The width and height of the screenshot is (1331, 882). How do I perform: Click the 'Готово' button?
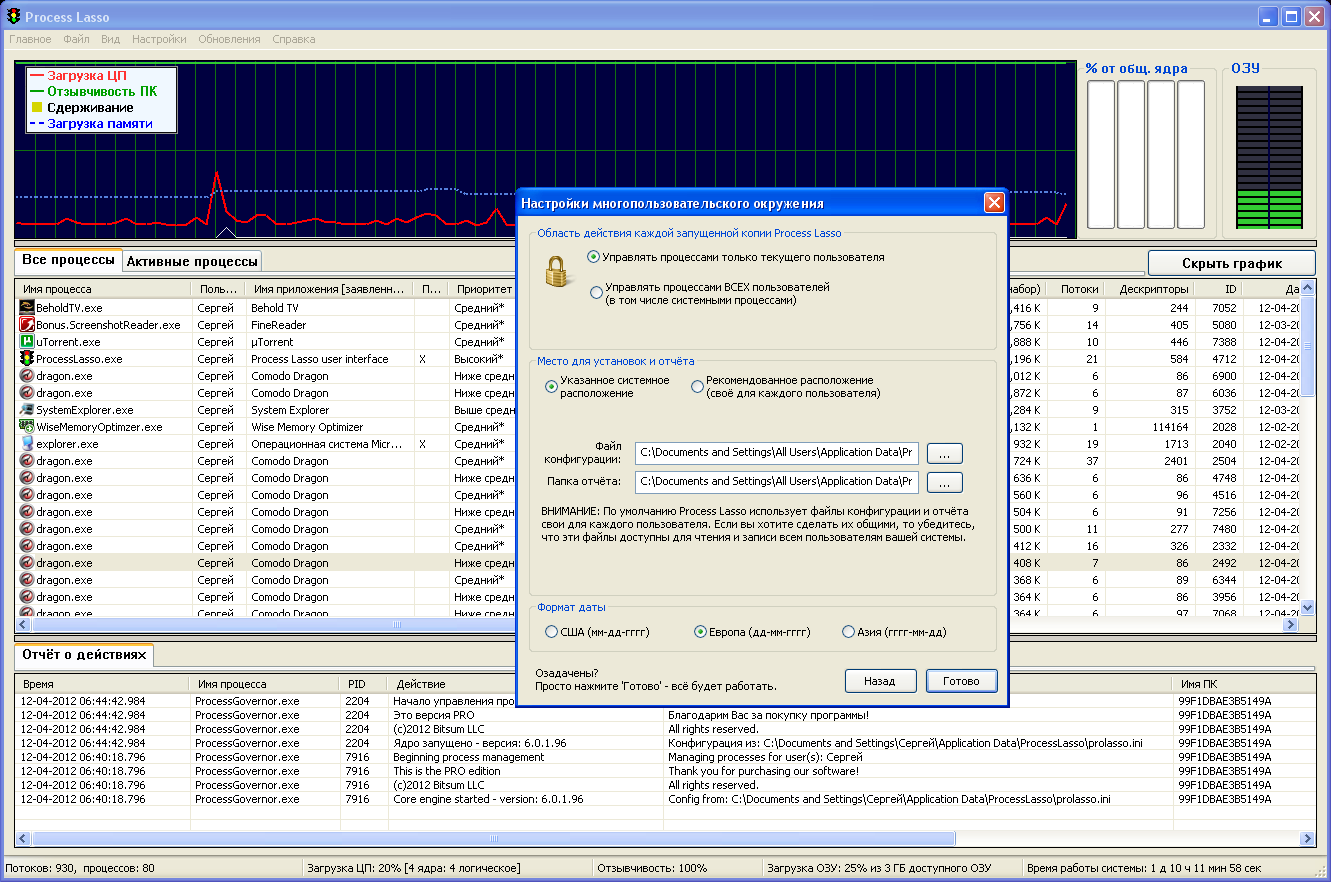(x=961, y=681)
